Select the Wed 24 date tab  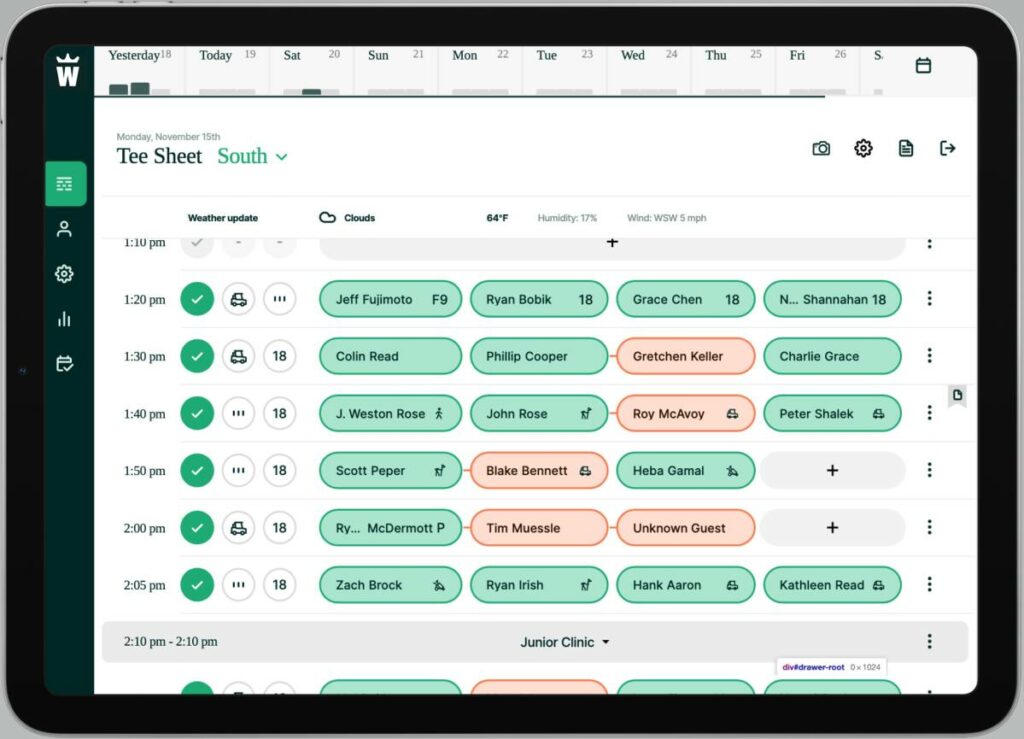tap(649, 66)
